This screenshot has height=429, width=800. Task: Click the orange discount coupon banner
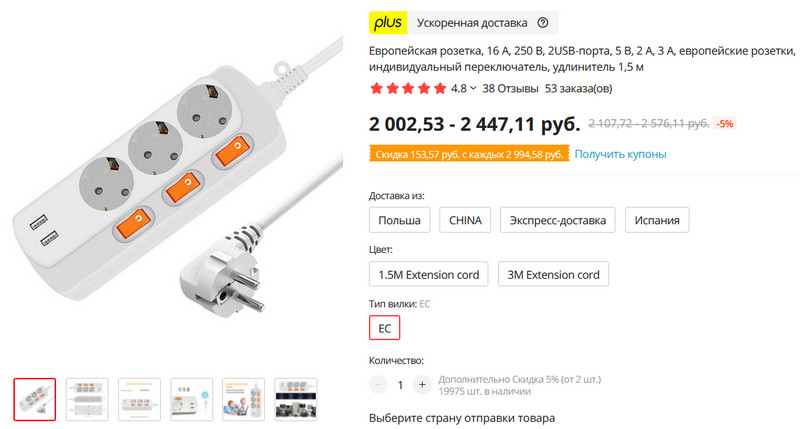tap(469, 154)
